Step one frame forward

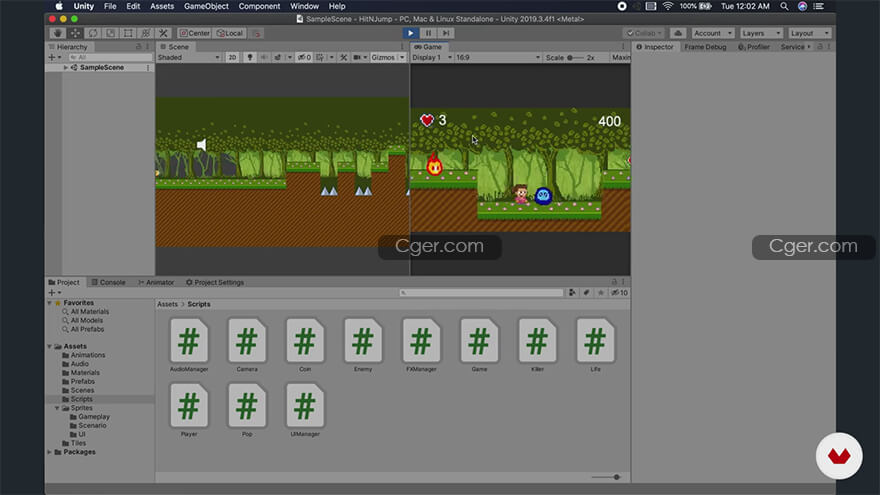[x=446, y=33]
